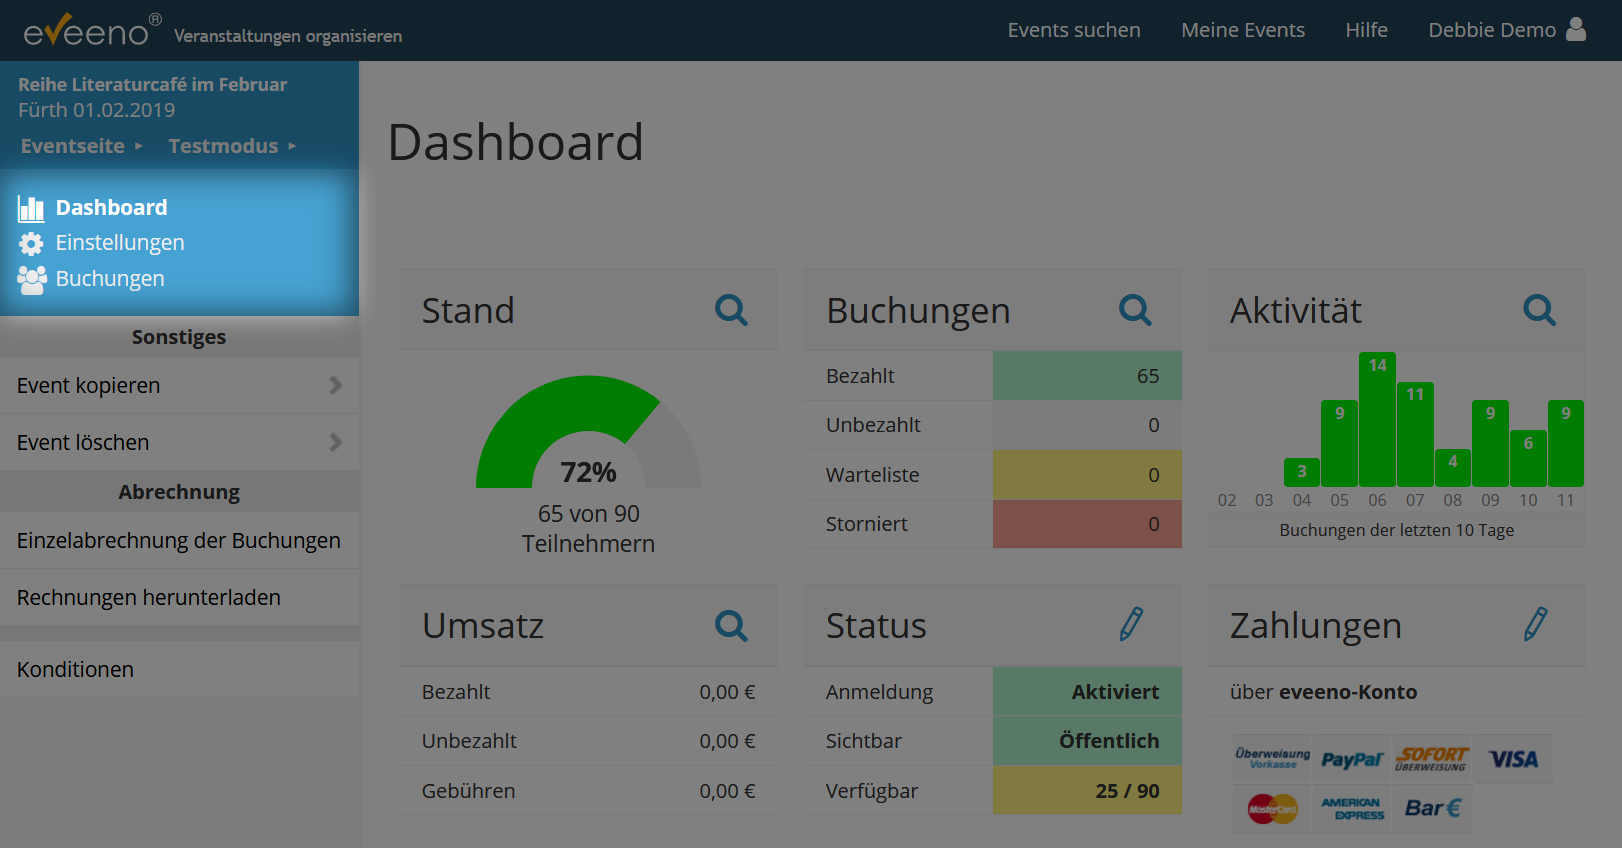This screenshot has height=848, width=1622.
Task: Click the magnifier icon in Stand panel
Action: coord(731,310)
